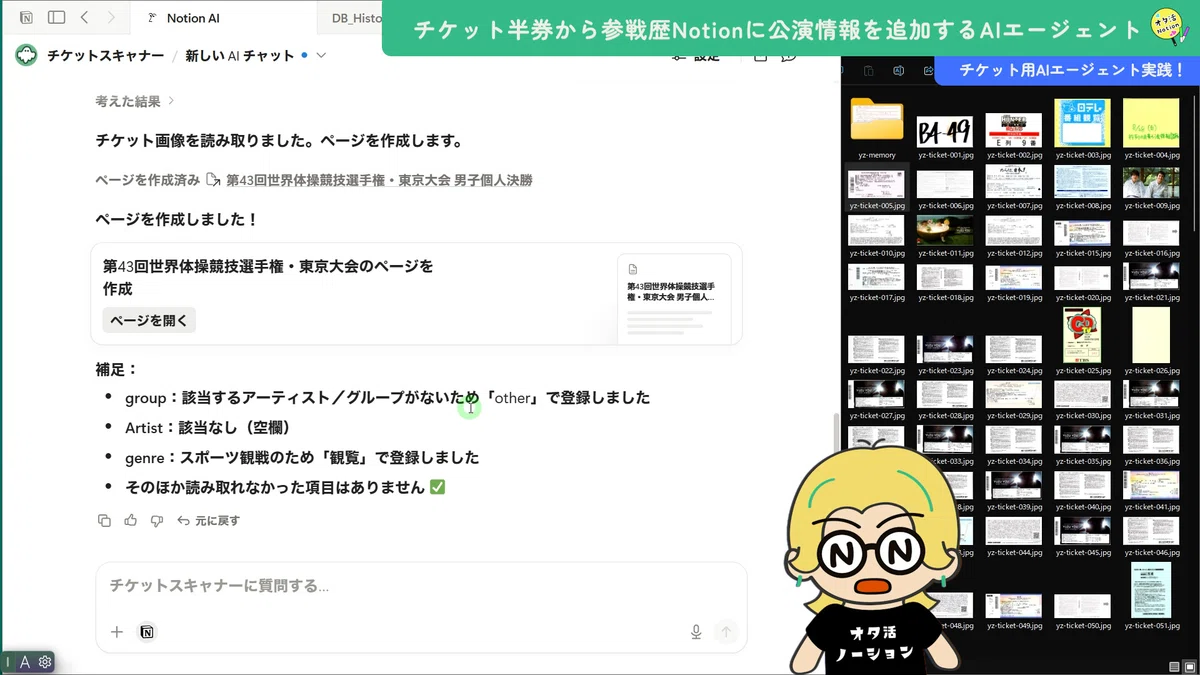Open the created page preview thumbnail
Viewport: 1200px width, 675px height.
click(x=674, y=298)
